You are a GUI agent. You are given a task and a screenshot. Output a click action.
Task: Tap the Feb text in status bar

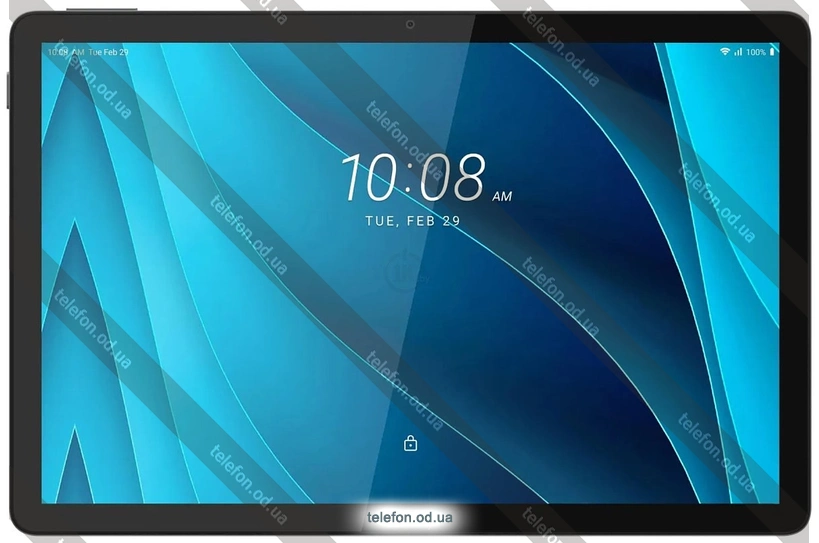[x=110, y=51]
